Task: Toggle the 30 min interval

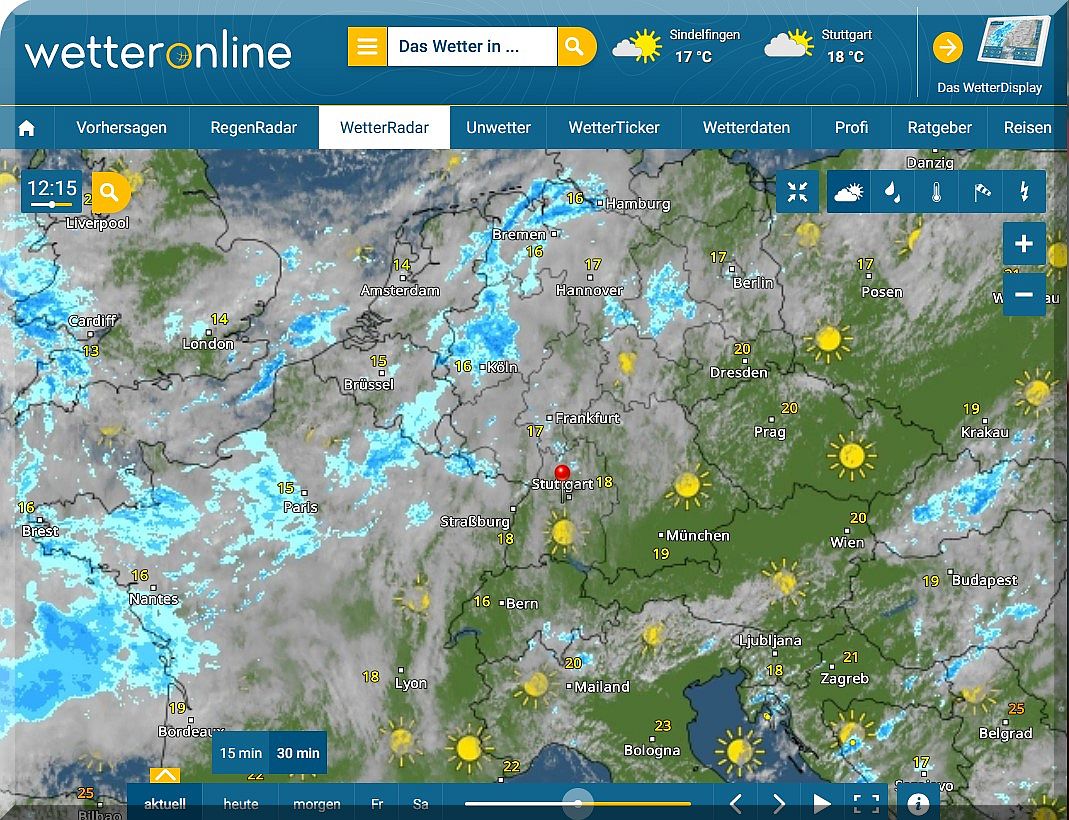Action: [x=298, y=753]
